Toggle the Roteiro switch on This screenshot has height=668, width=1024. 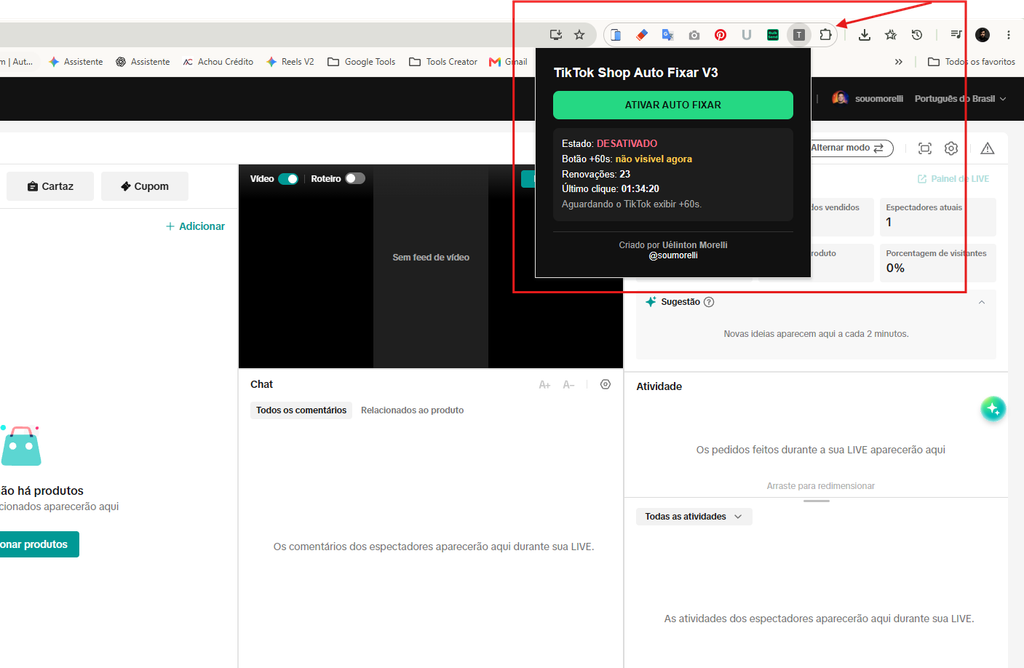pyautogui.click(x=355, y=178)
